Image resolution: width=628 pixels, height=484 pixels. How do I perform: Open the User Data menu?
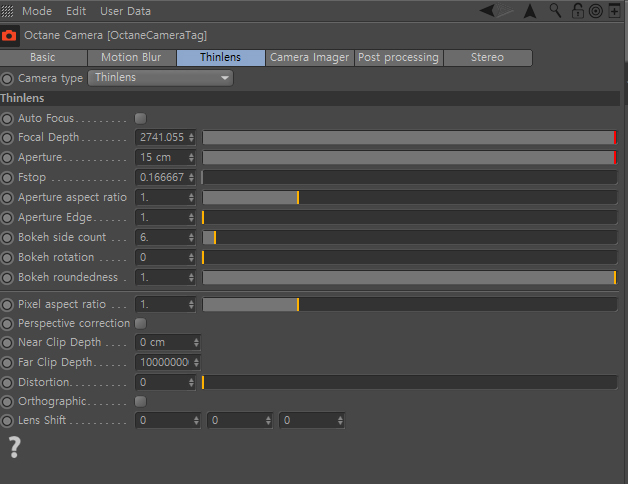tap(125, 11)
